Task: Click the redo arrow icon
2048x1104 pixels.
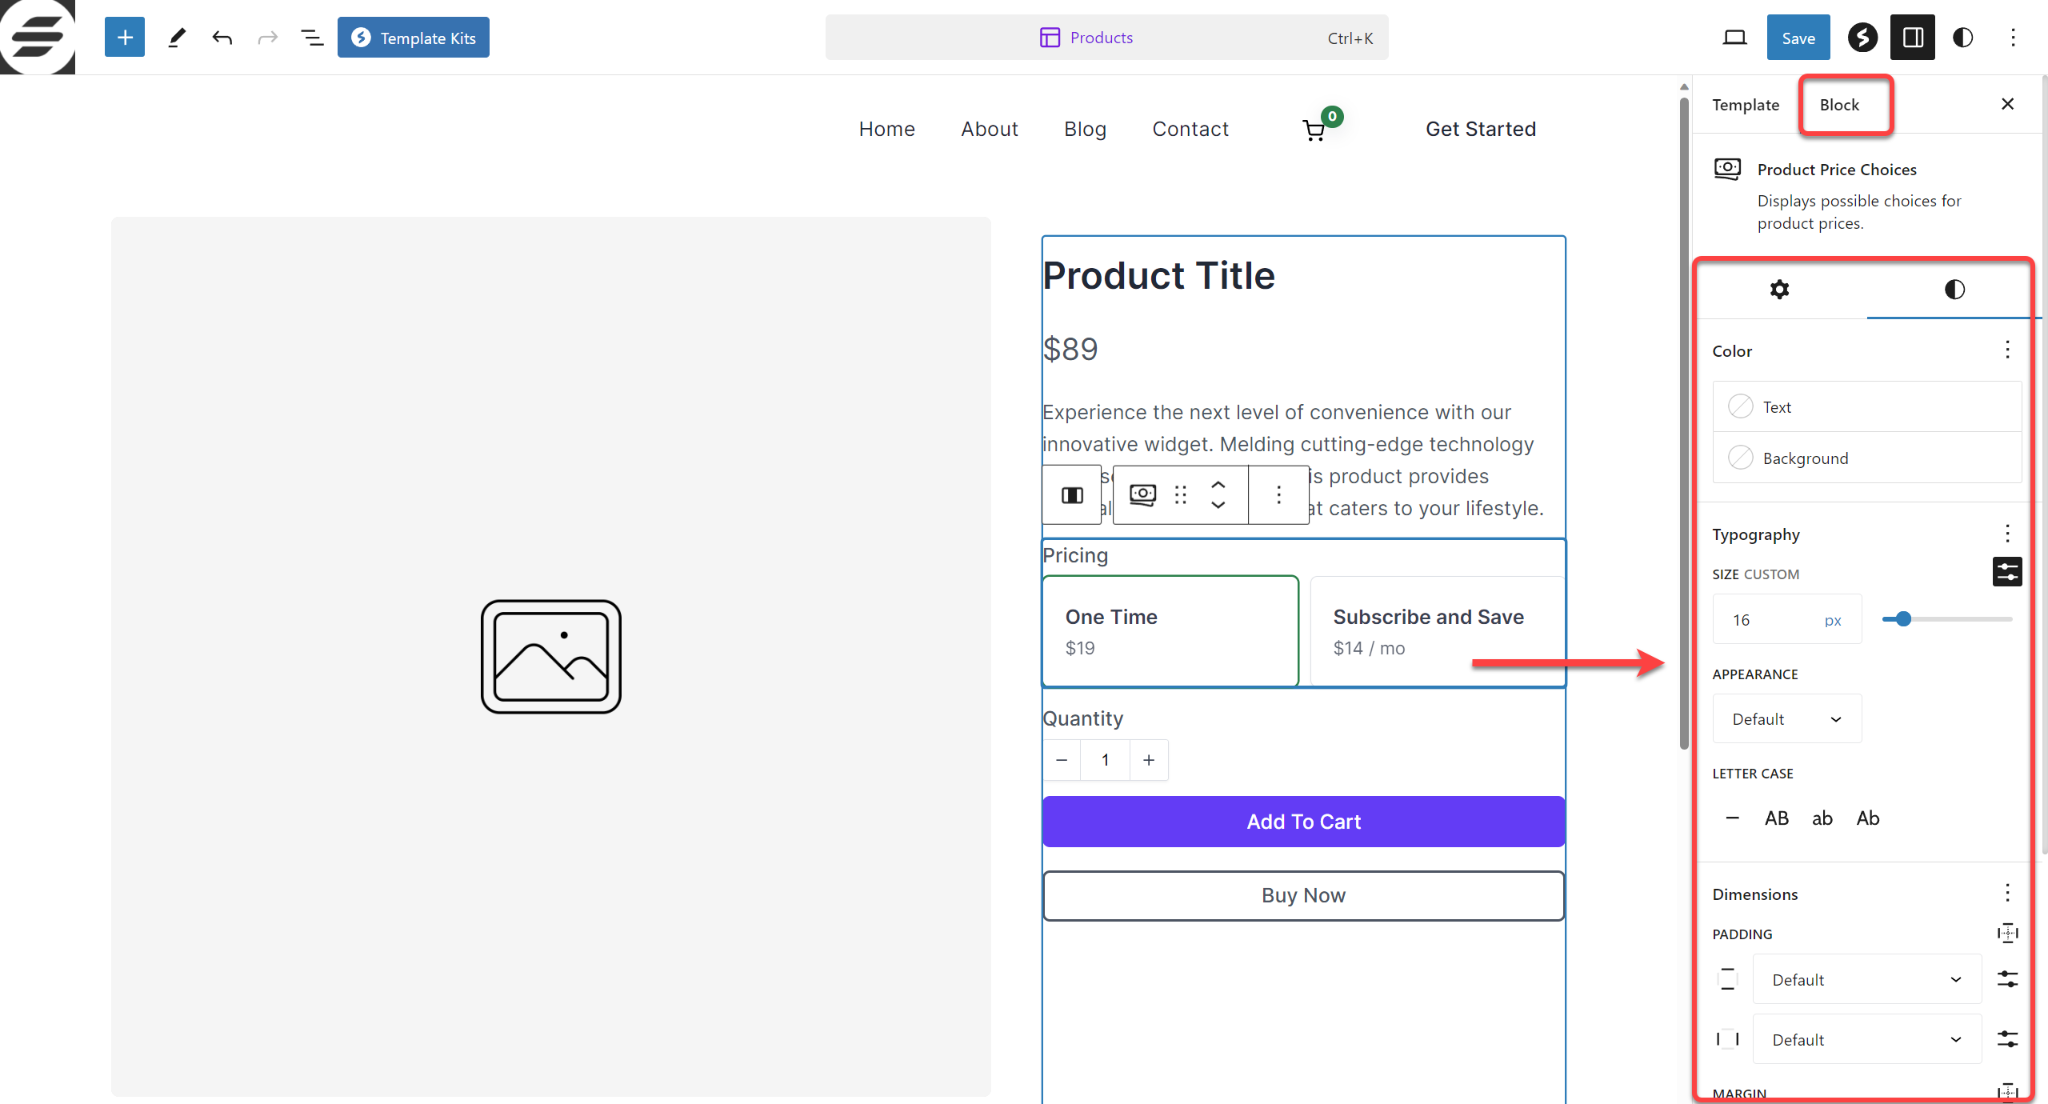Action: pos(266,38)
